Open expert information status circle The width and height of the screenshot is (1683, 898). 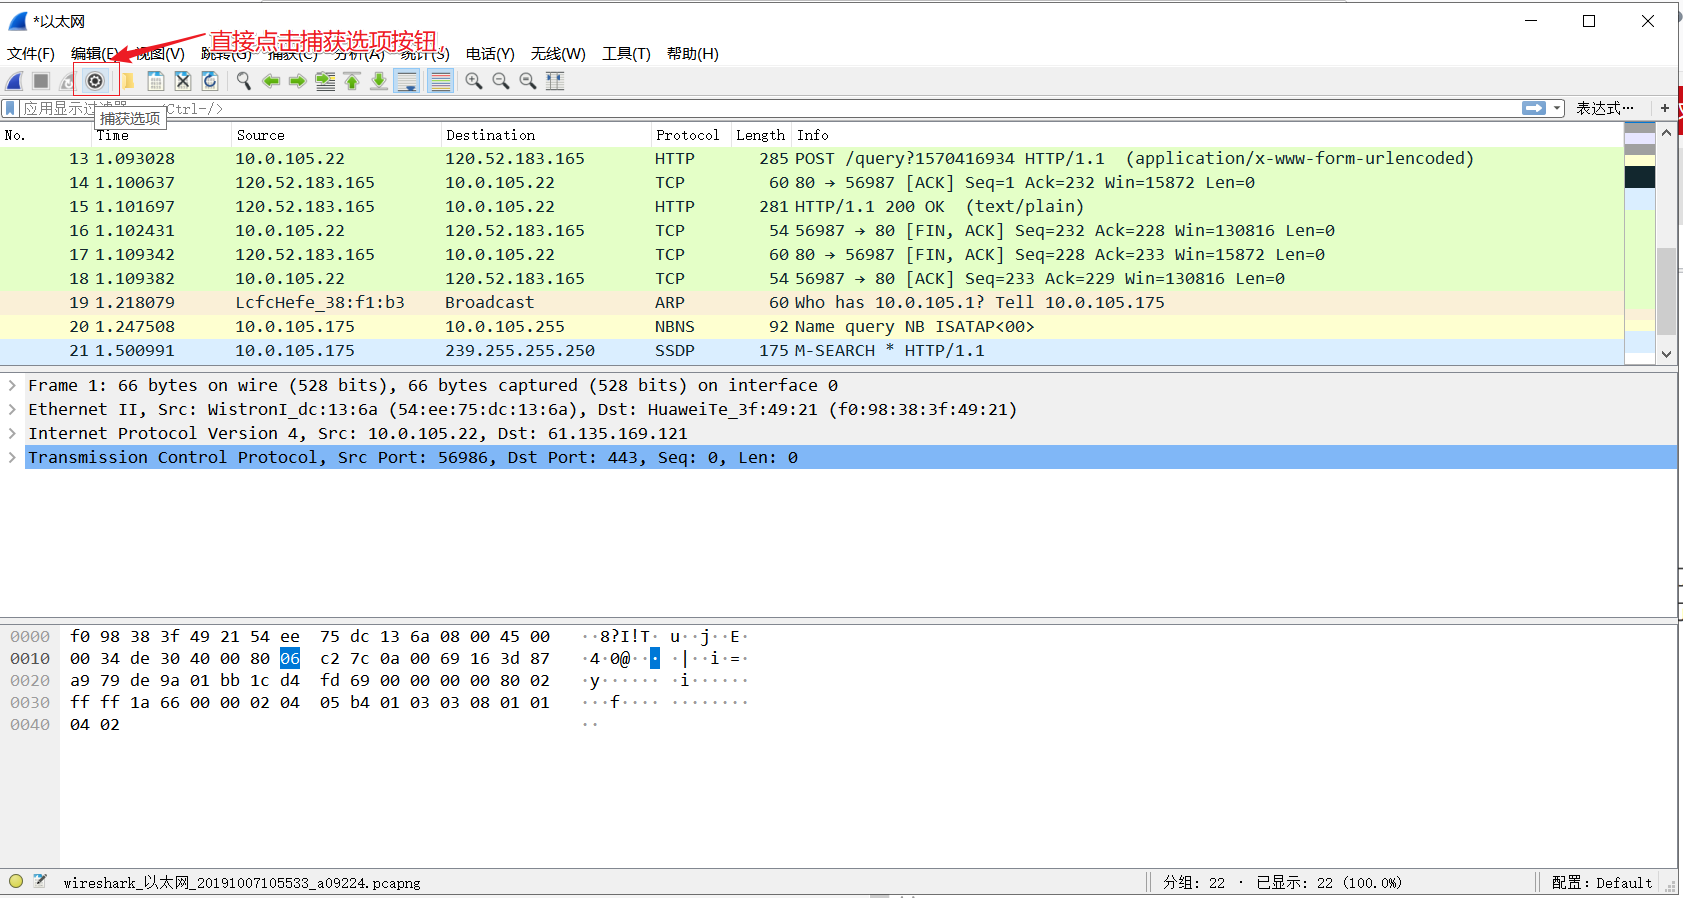pyautogui.click(x=15, y=881)
